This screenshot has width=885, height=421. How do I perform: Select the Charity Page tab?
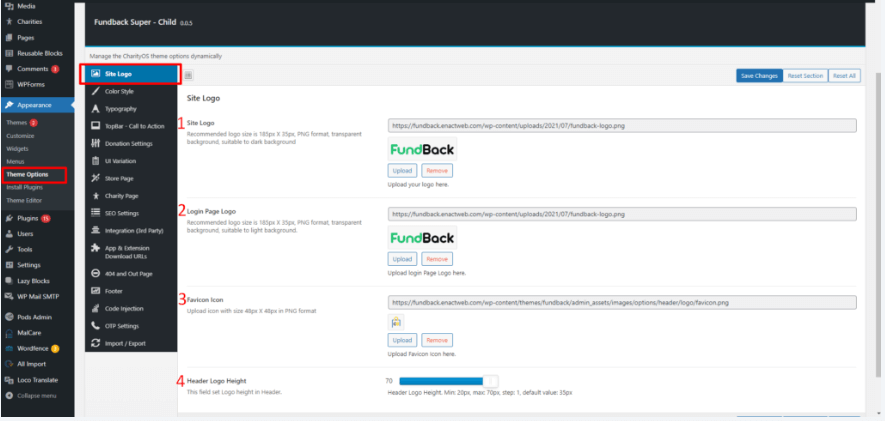coord(131,196)
